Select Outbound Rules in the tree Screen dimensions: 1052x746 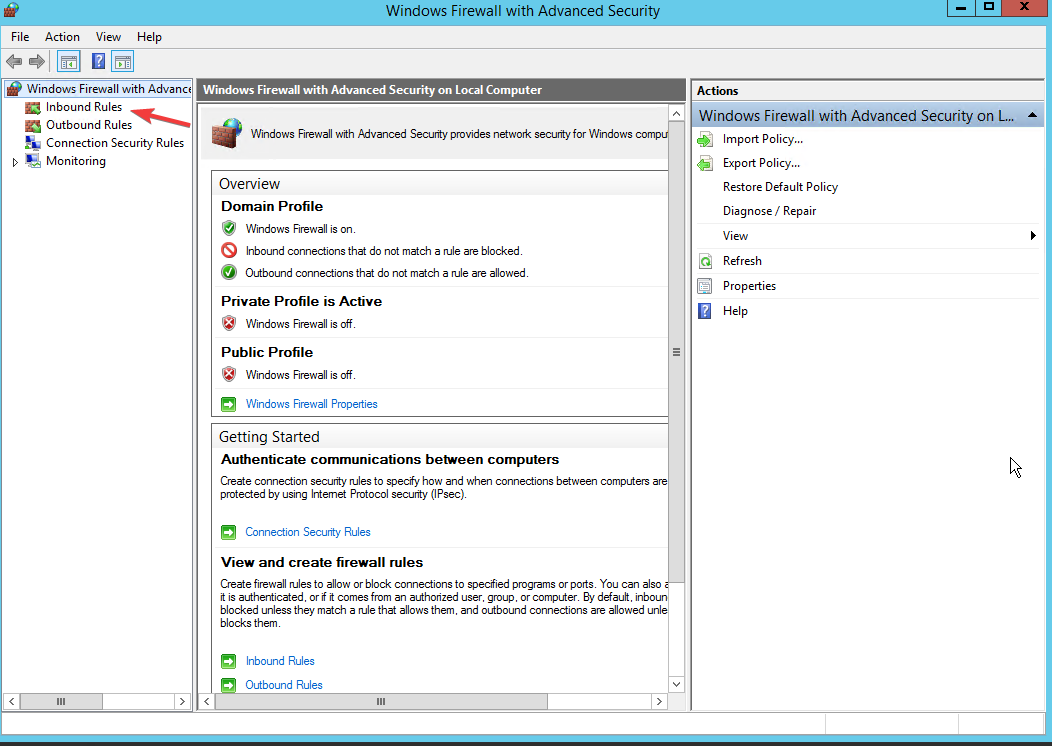89,125
